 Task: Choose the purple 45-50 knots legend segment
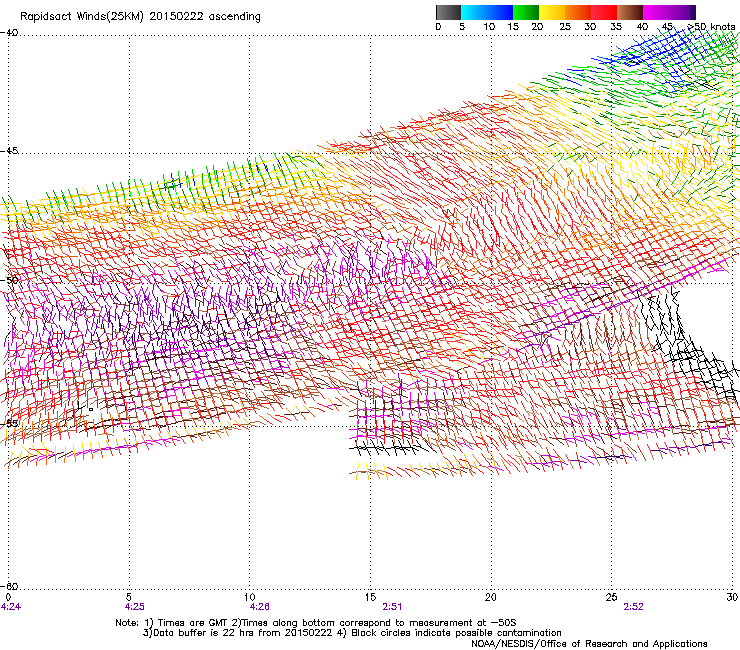coord(682,12)
